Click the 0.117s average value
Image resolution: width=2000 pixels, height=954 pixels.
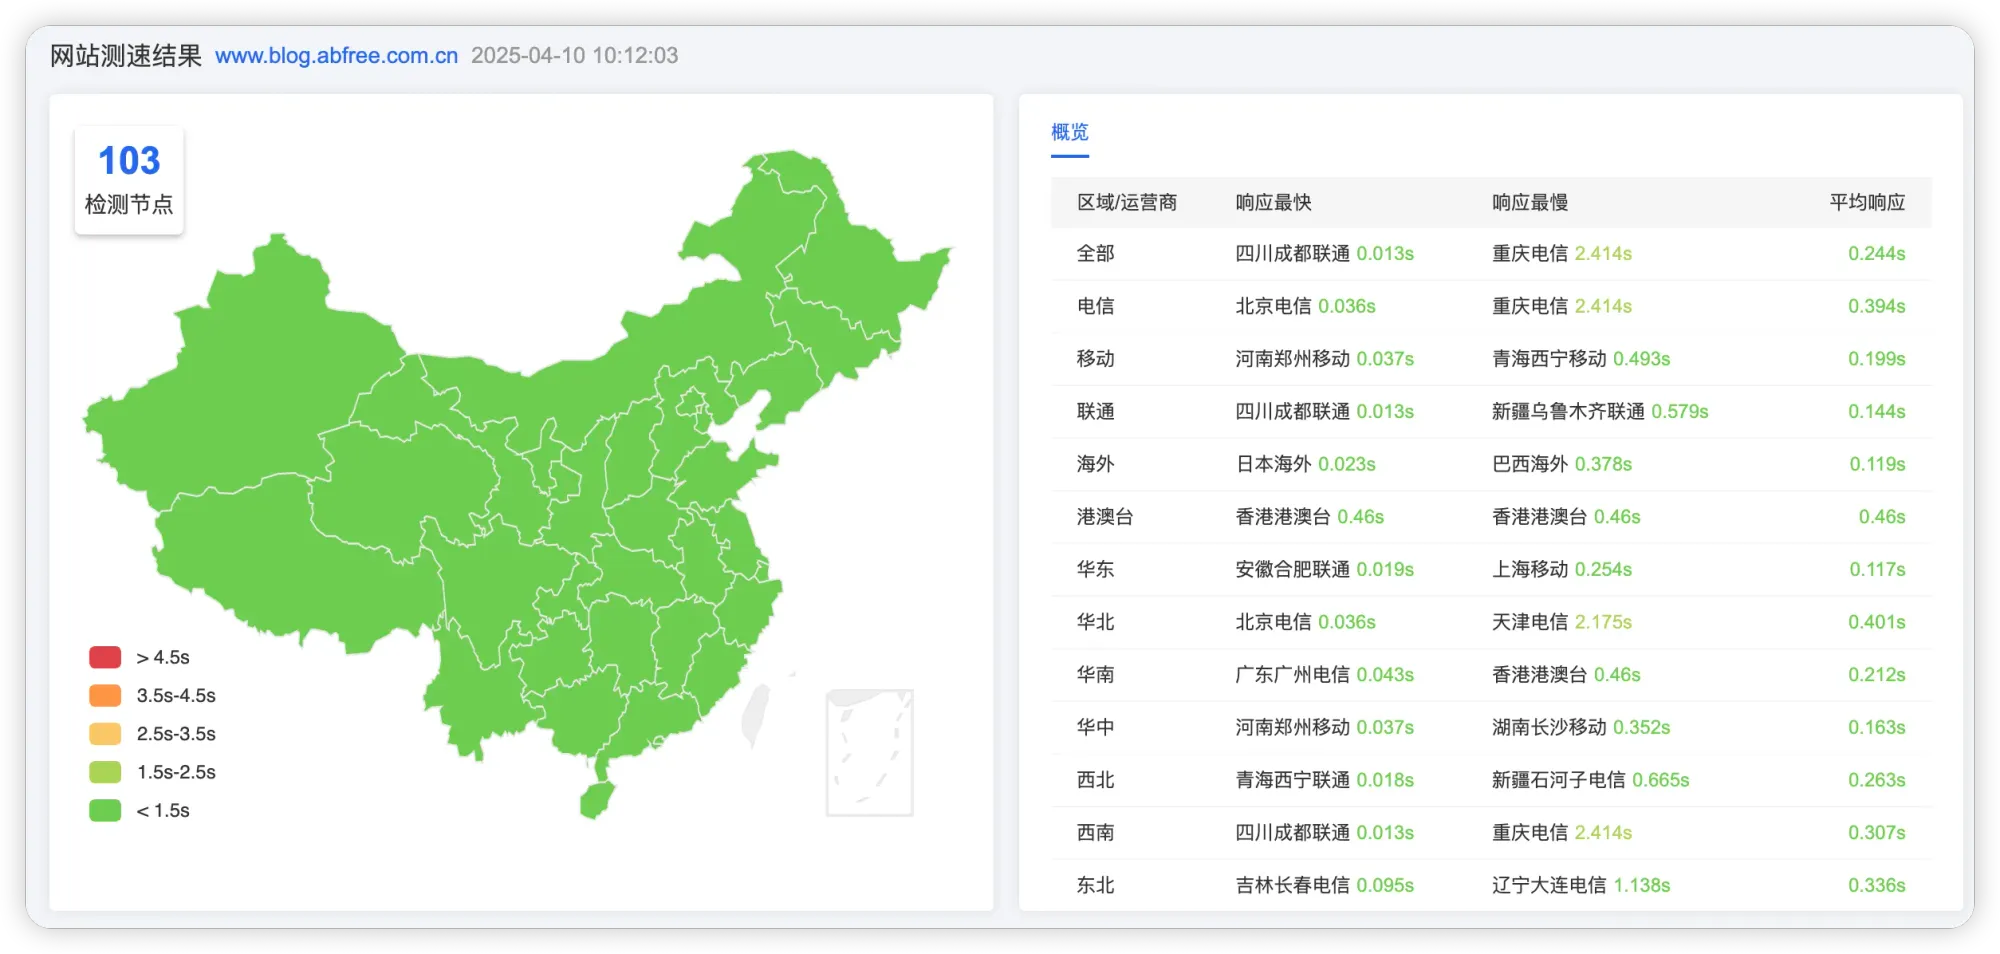[1877, 569]
